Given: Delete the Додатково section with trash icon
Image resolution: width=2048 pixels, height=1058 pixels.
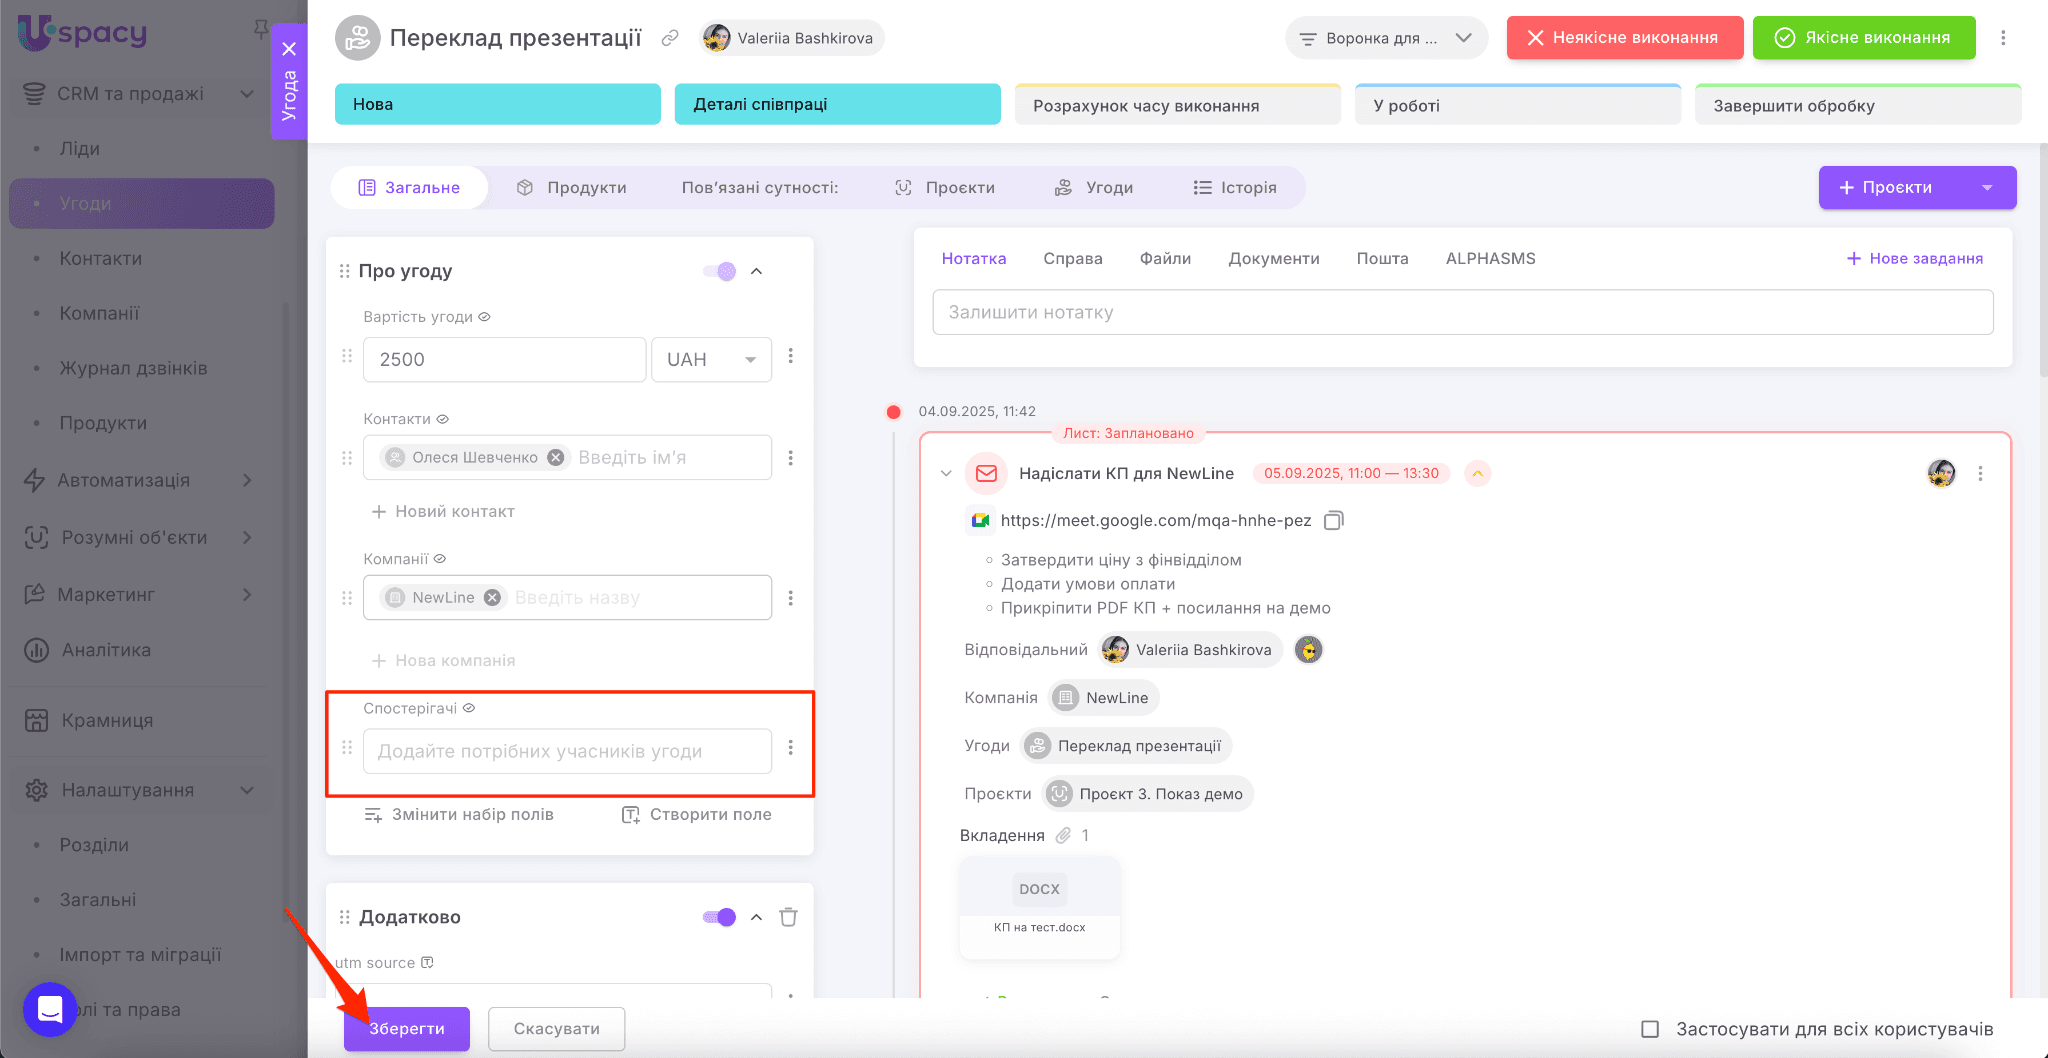Looking at the screenshot, I should click(788, 917).
